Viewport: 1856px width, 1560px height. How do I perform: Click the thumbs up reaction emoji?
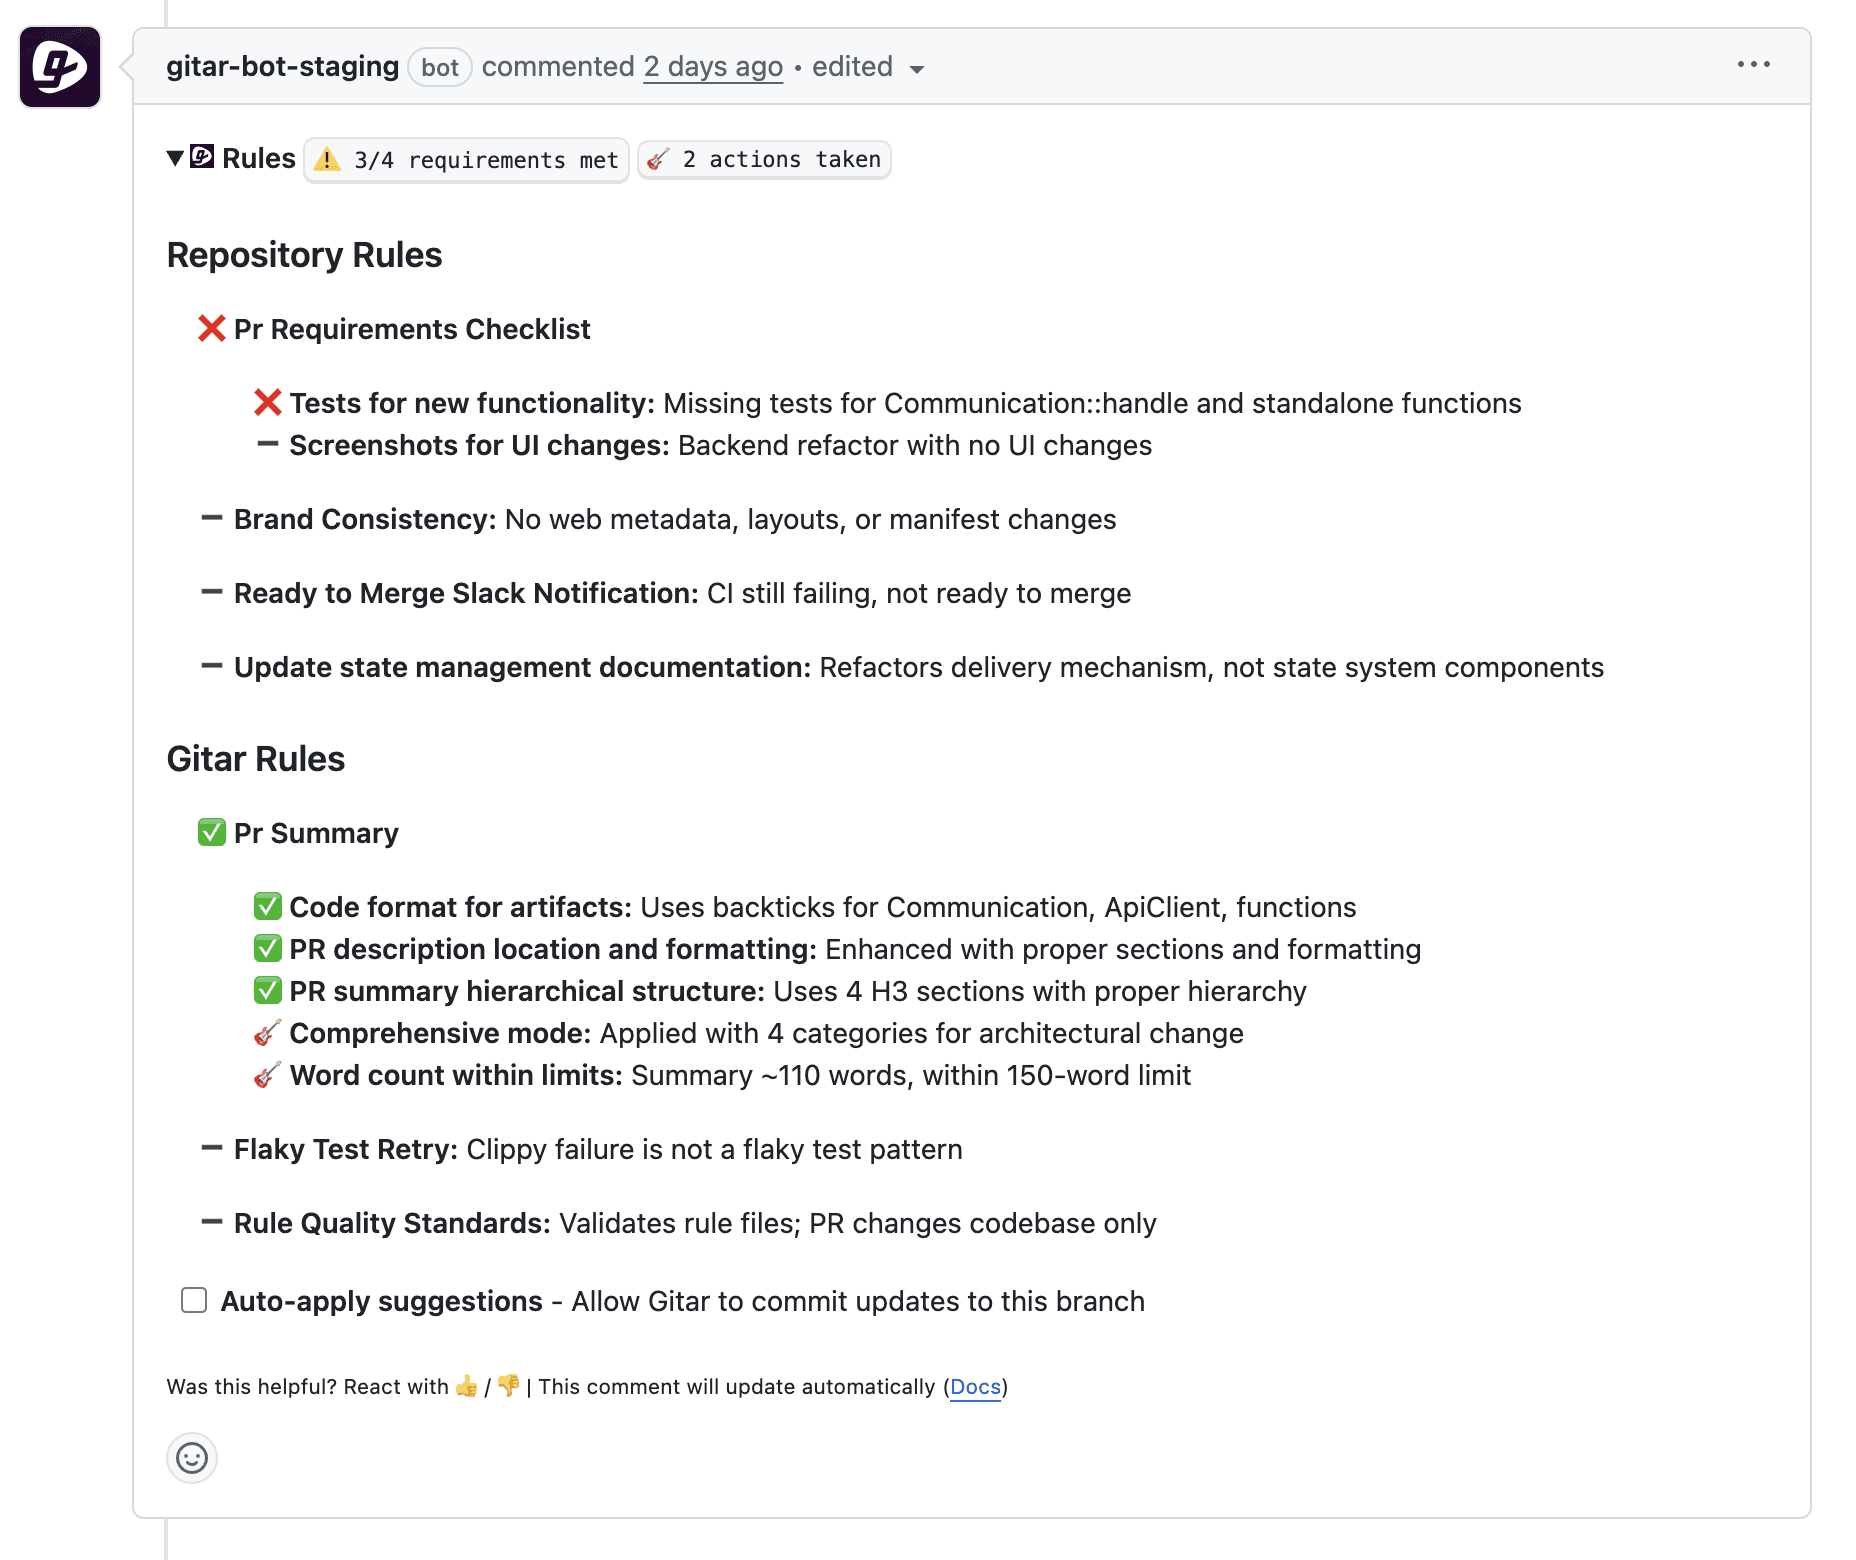[x=467, y=1386]
